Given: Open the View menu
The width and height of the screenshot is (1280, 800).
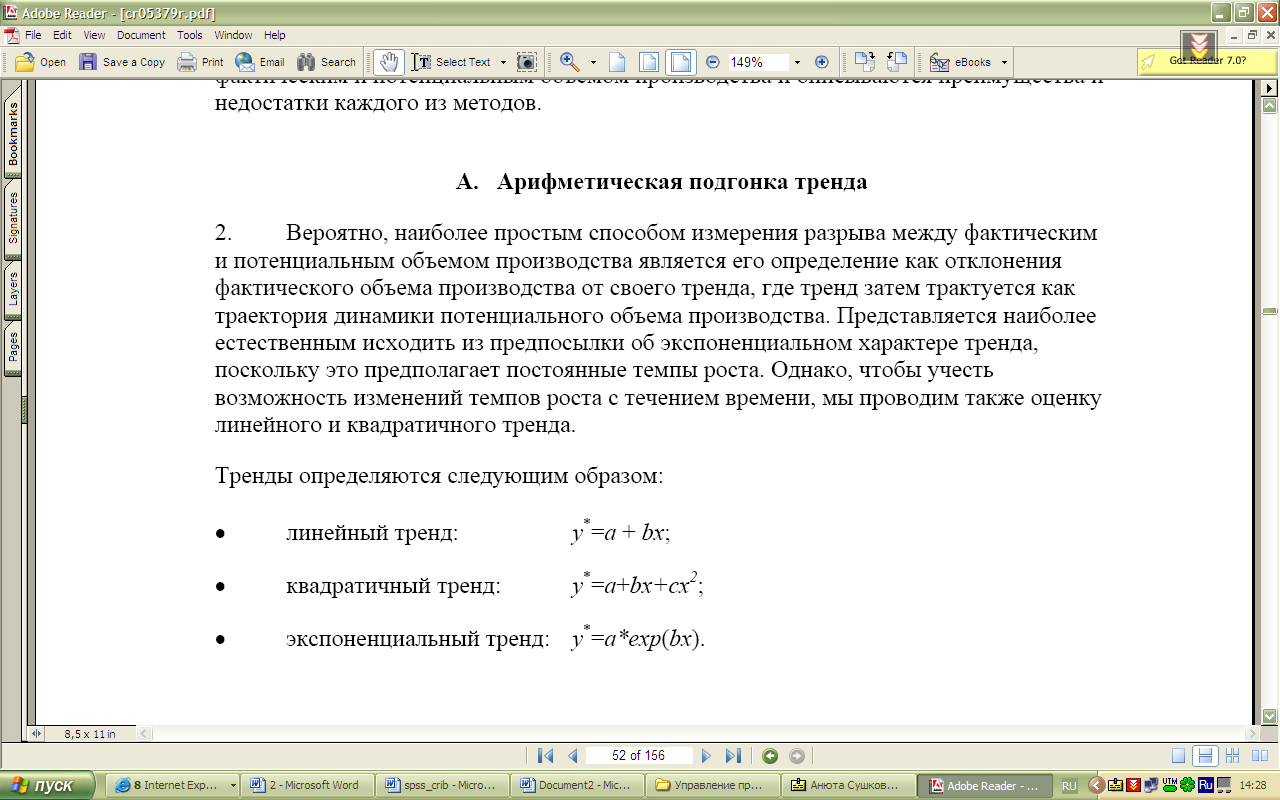Looking at the screenshot, I should pos(94,35).
